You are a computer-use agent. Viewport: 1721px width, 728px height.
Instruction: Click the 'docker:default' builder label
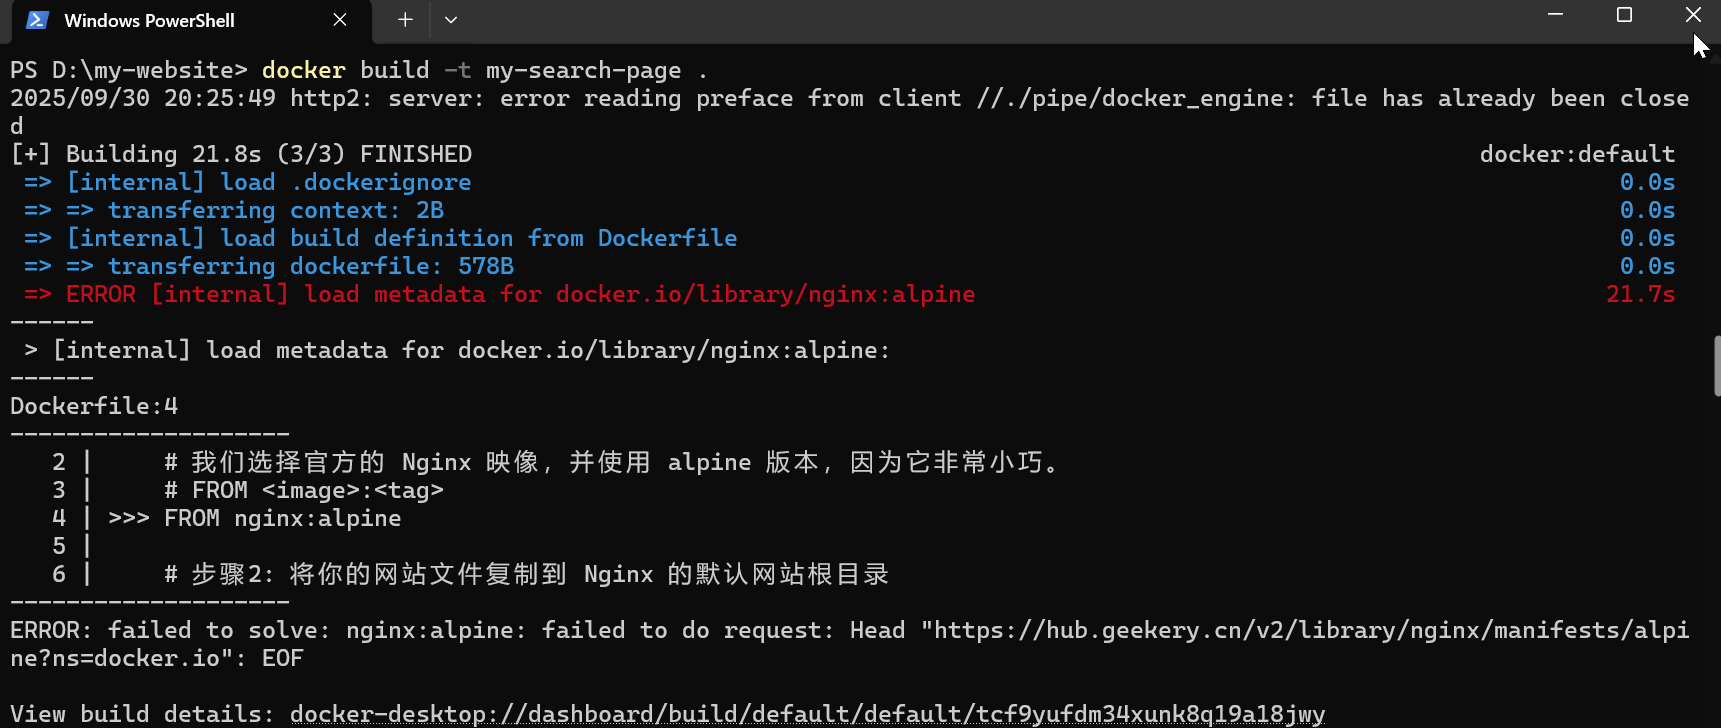click(1577, 154)
